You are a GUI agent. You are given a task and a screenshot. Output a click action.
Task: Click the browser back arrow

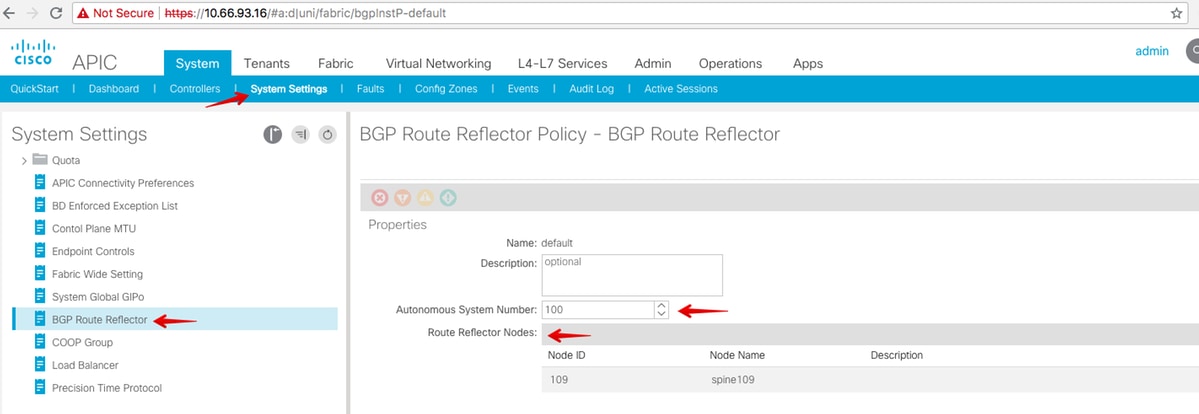tap(9, 13)
